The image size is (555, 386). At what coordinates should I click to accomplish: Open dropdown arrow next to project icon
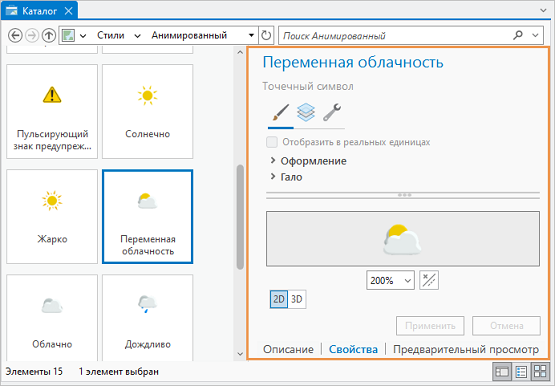click(x=83, y=36)
